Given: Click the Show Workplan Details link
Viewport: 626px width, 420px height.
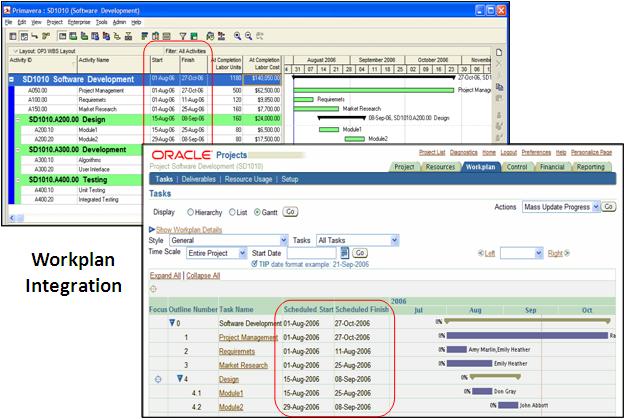Looking at the screenshot, I should pos(189,230).
